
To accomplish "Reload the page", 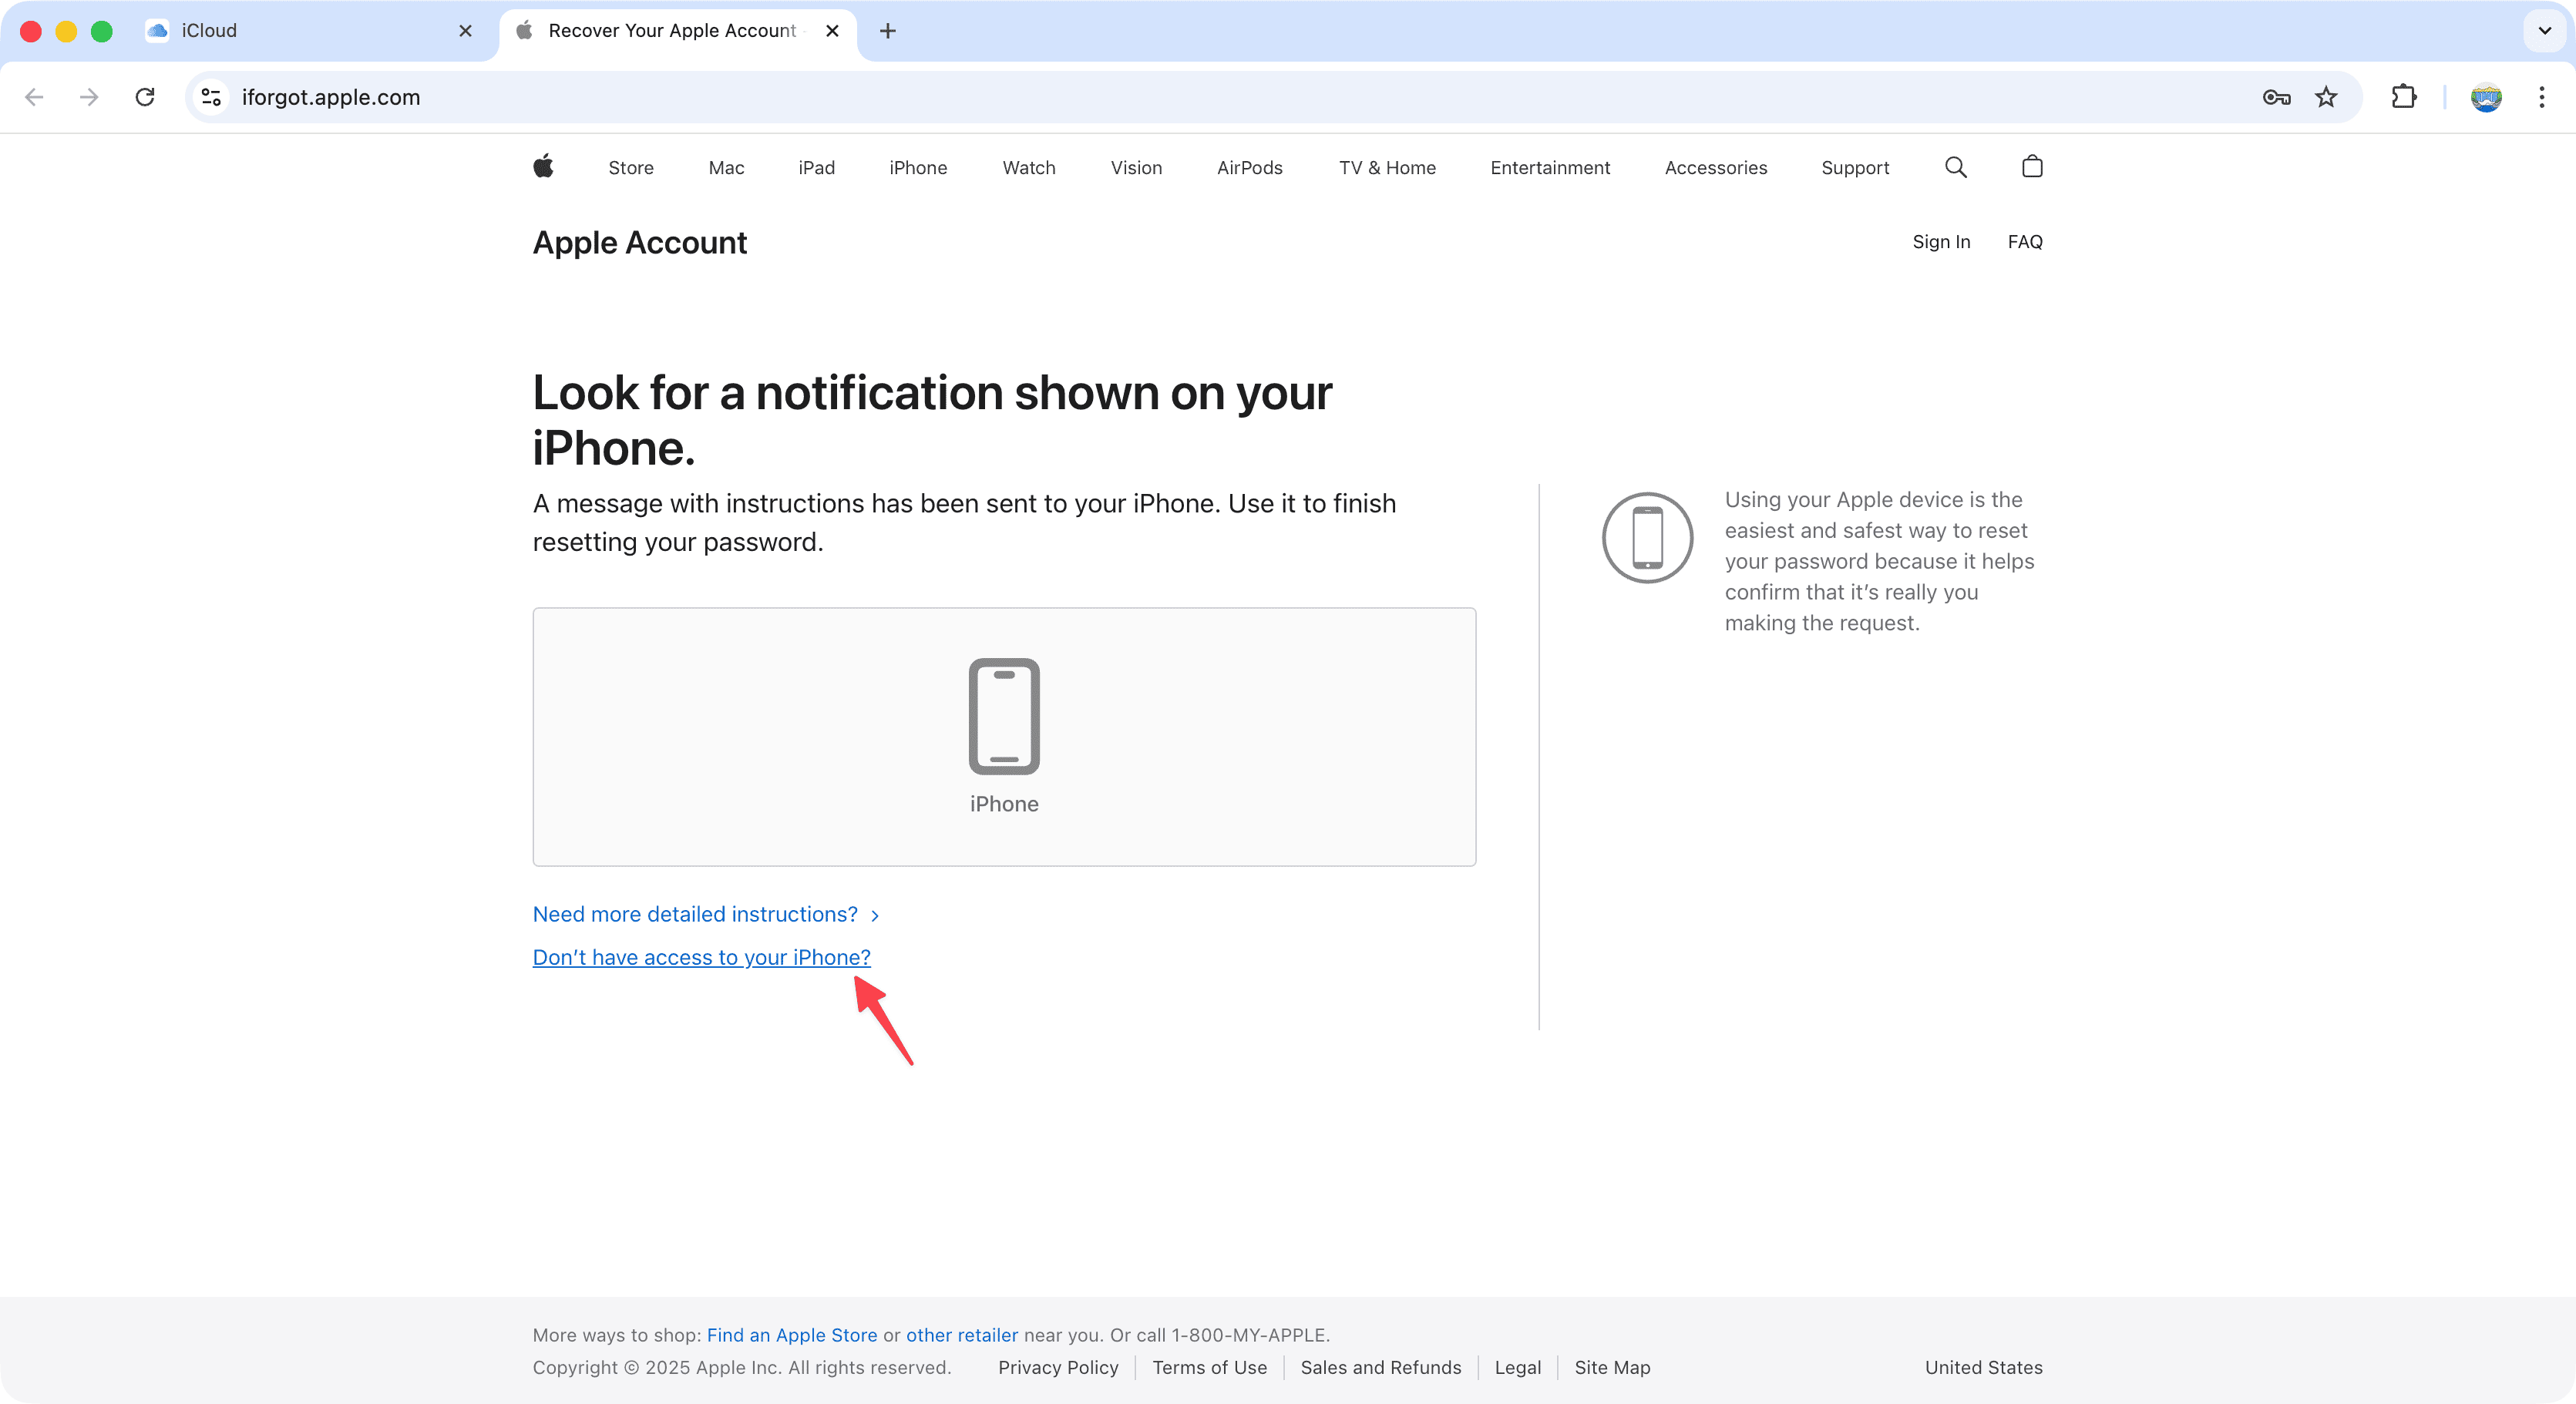I will (x=145, y=97).
